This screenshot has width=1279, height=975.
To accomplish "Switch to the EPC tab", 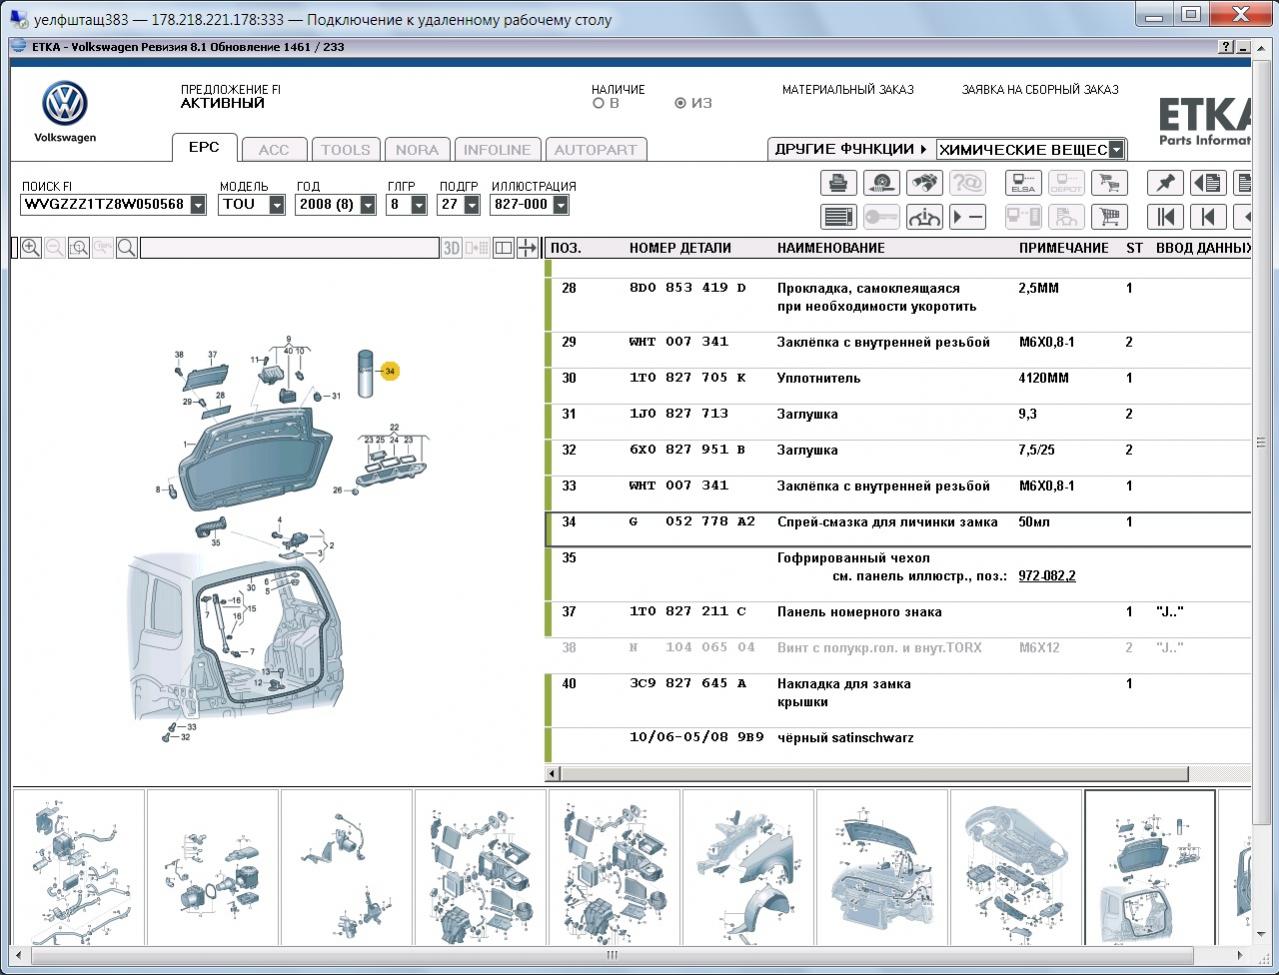I will pyautogui.click(x=204, y=147).
